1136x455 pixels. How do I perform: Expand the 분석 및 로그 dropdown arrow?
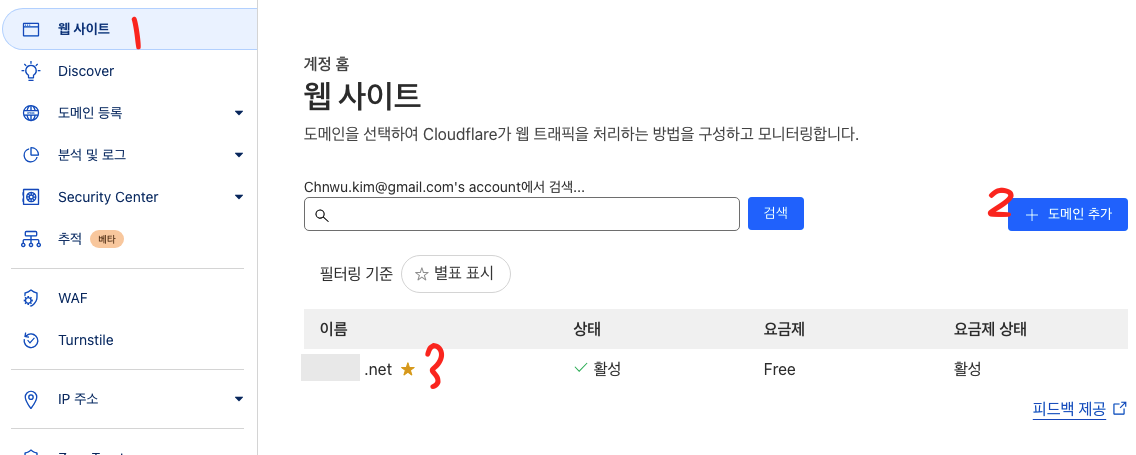pos(239,155)
